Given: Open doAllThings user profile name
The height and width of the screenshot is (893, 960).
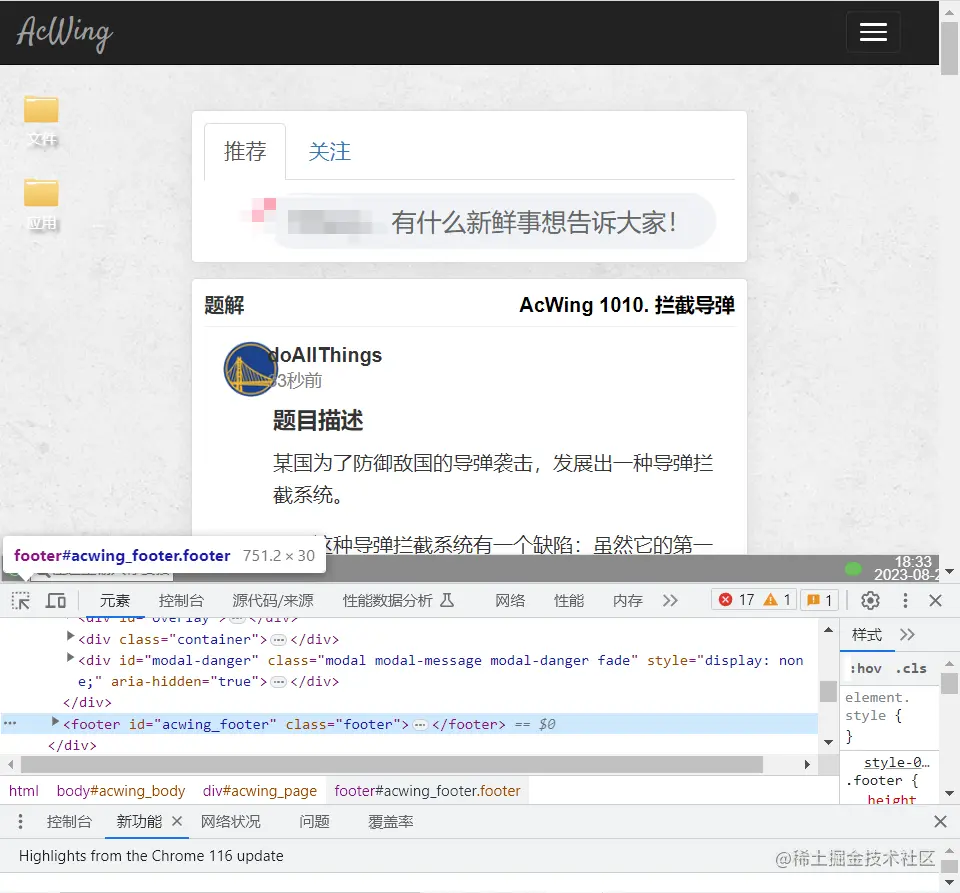Looking at the screenshot, I should coord(325,355).
